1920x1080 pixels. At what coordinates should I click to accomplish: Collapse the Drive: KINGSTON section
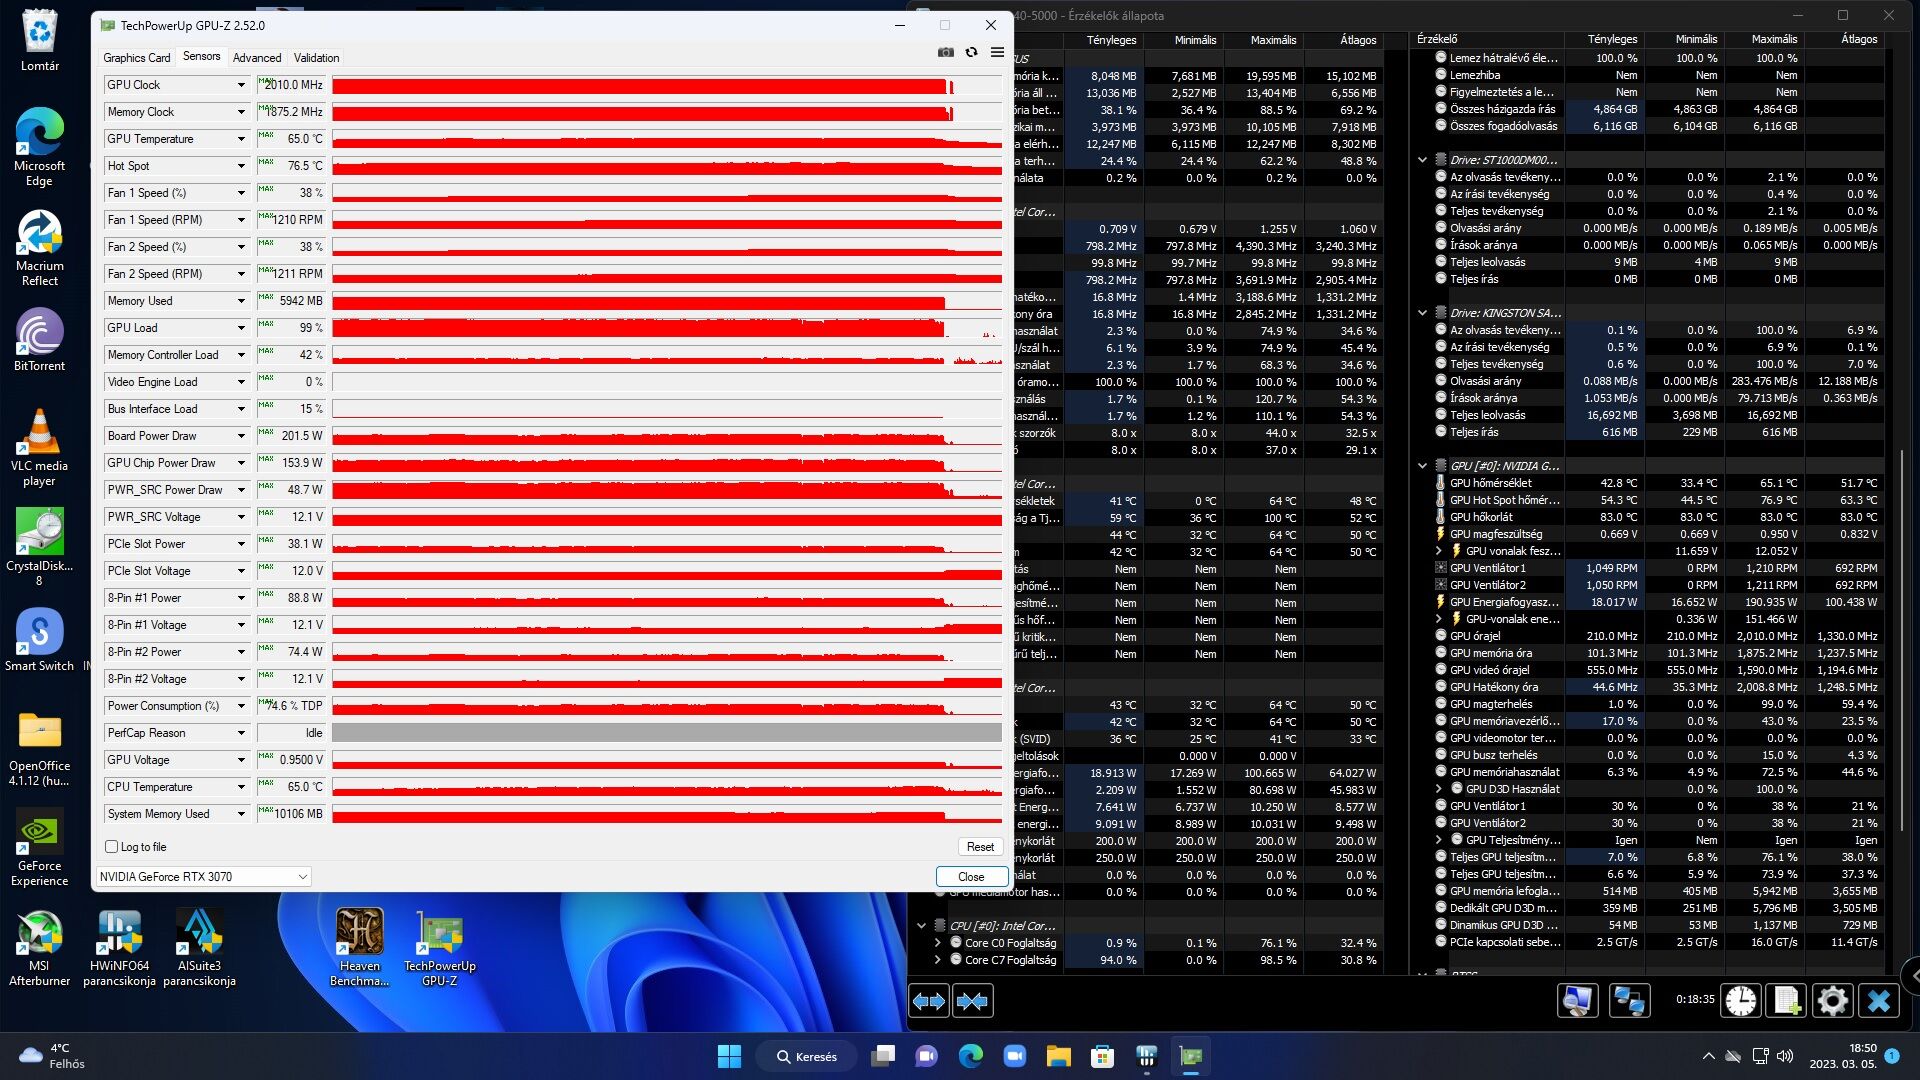click(x=1422, y=313)
